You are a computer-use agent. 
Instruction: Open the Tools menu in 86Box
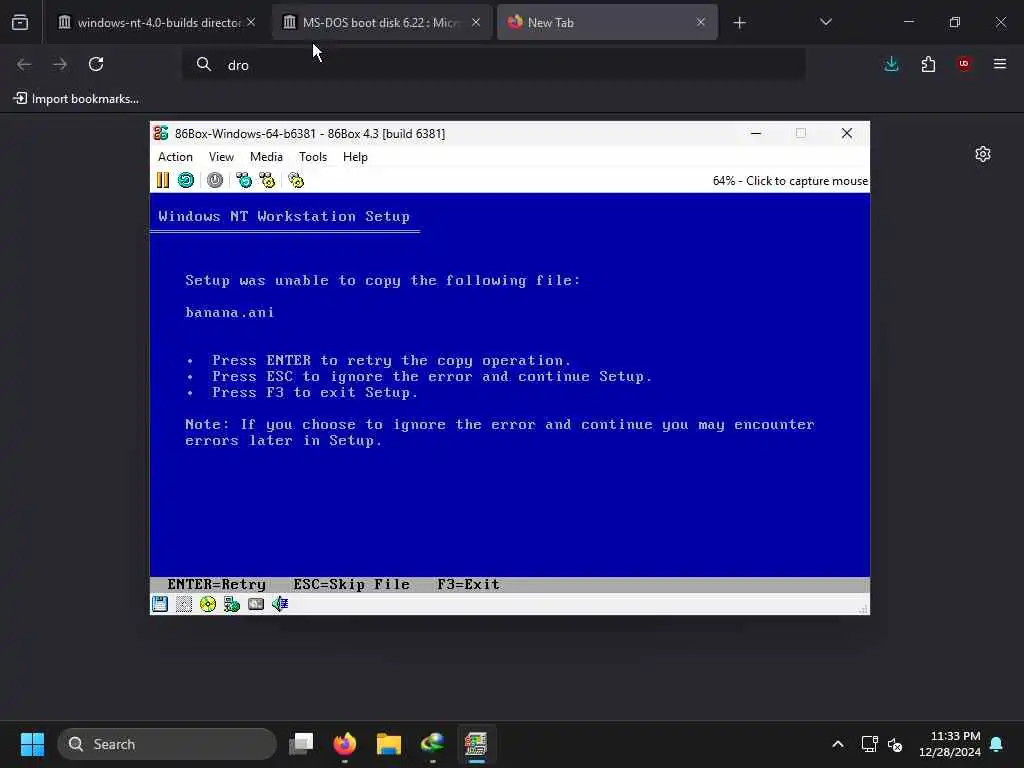point(313,157)
